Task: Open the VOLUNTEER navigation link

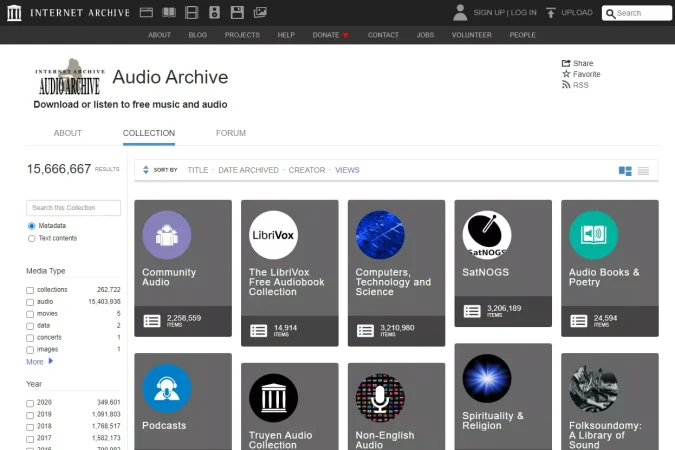Action: point(471,35)
